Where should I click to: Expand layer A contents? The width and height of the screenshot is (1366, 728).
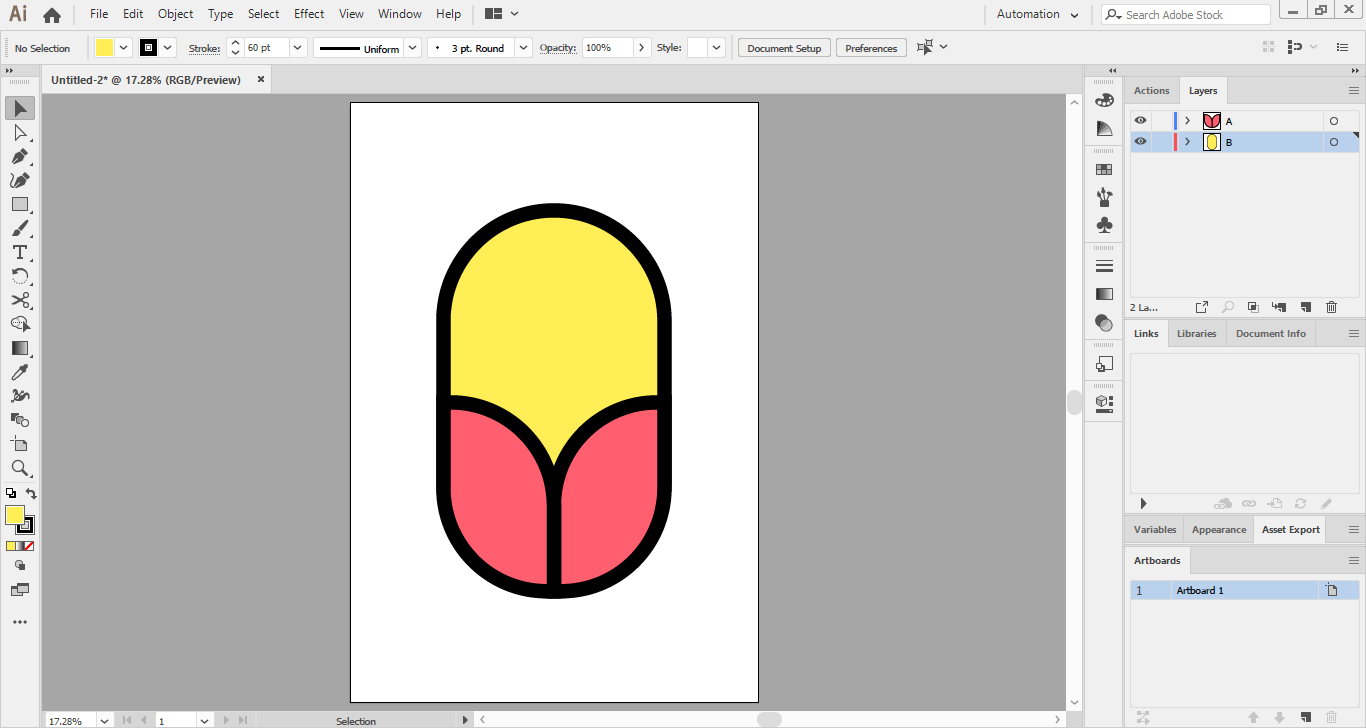pos(1188,121)
